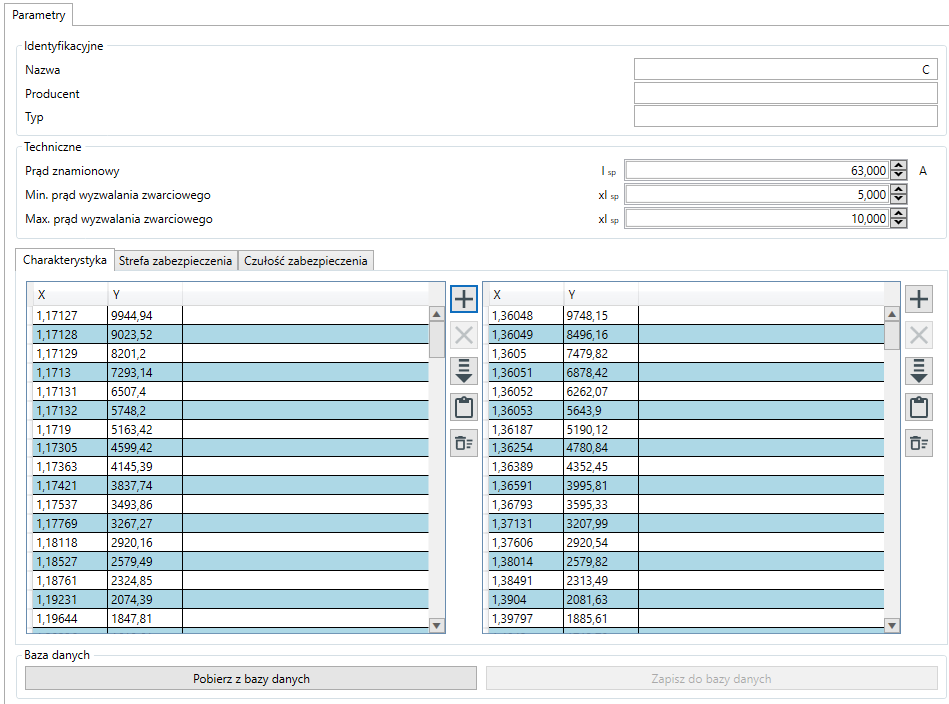This screenshot has height=704, width=949.
Task: Select cell 1,1713 in the left table
Action: 70,372
